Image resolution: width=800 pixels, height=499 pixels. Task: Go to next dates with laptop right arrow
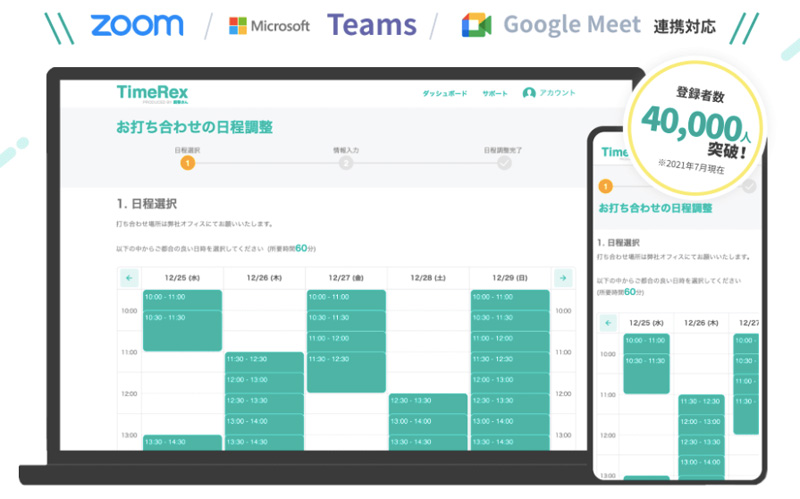[x=563, y=277]
